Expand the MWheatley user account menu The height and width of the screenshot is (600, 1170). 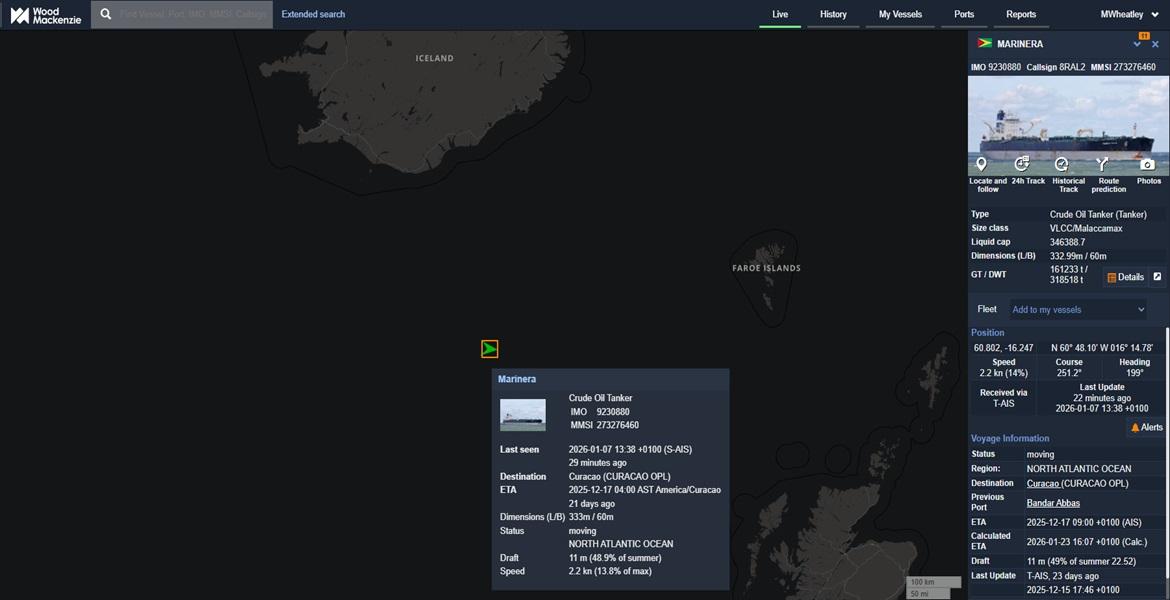tap(1129, 15)
